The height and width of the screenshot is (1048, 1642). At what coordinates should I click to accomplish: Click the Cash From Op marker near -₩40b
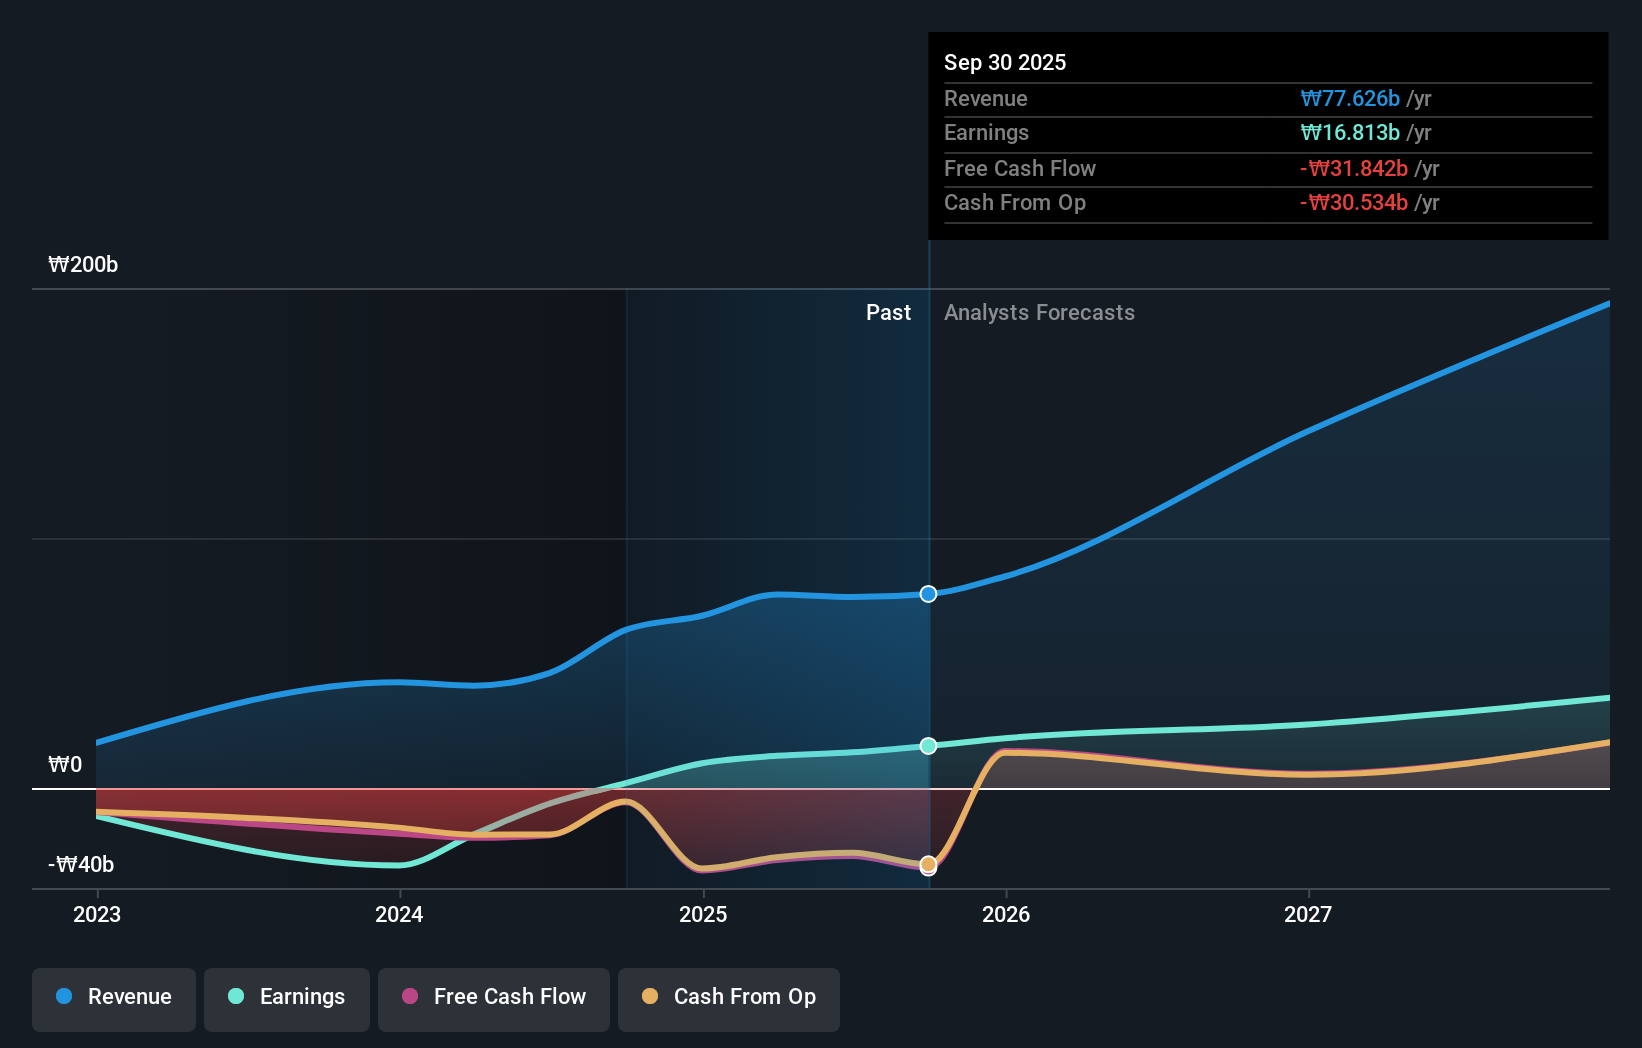(928, 864)
